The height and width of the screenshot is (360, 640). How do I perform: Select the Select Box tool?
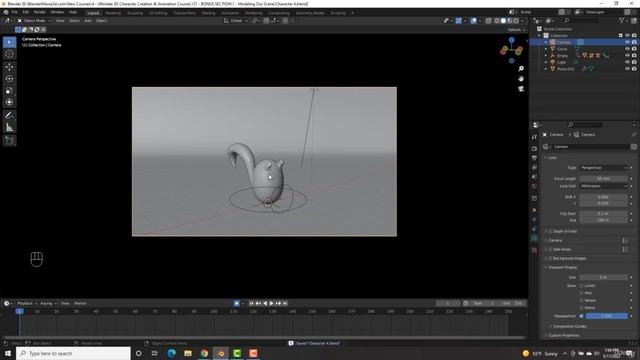pyautogui.click(x=9, y=42)
